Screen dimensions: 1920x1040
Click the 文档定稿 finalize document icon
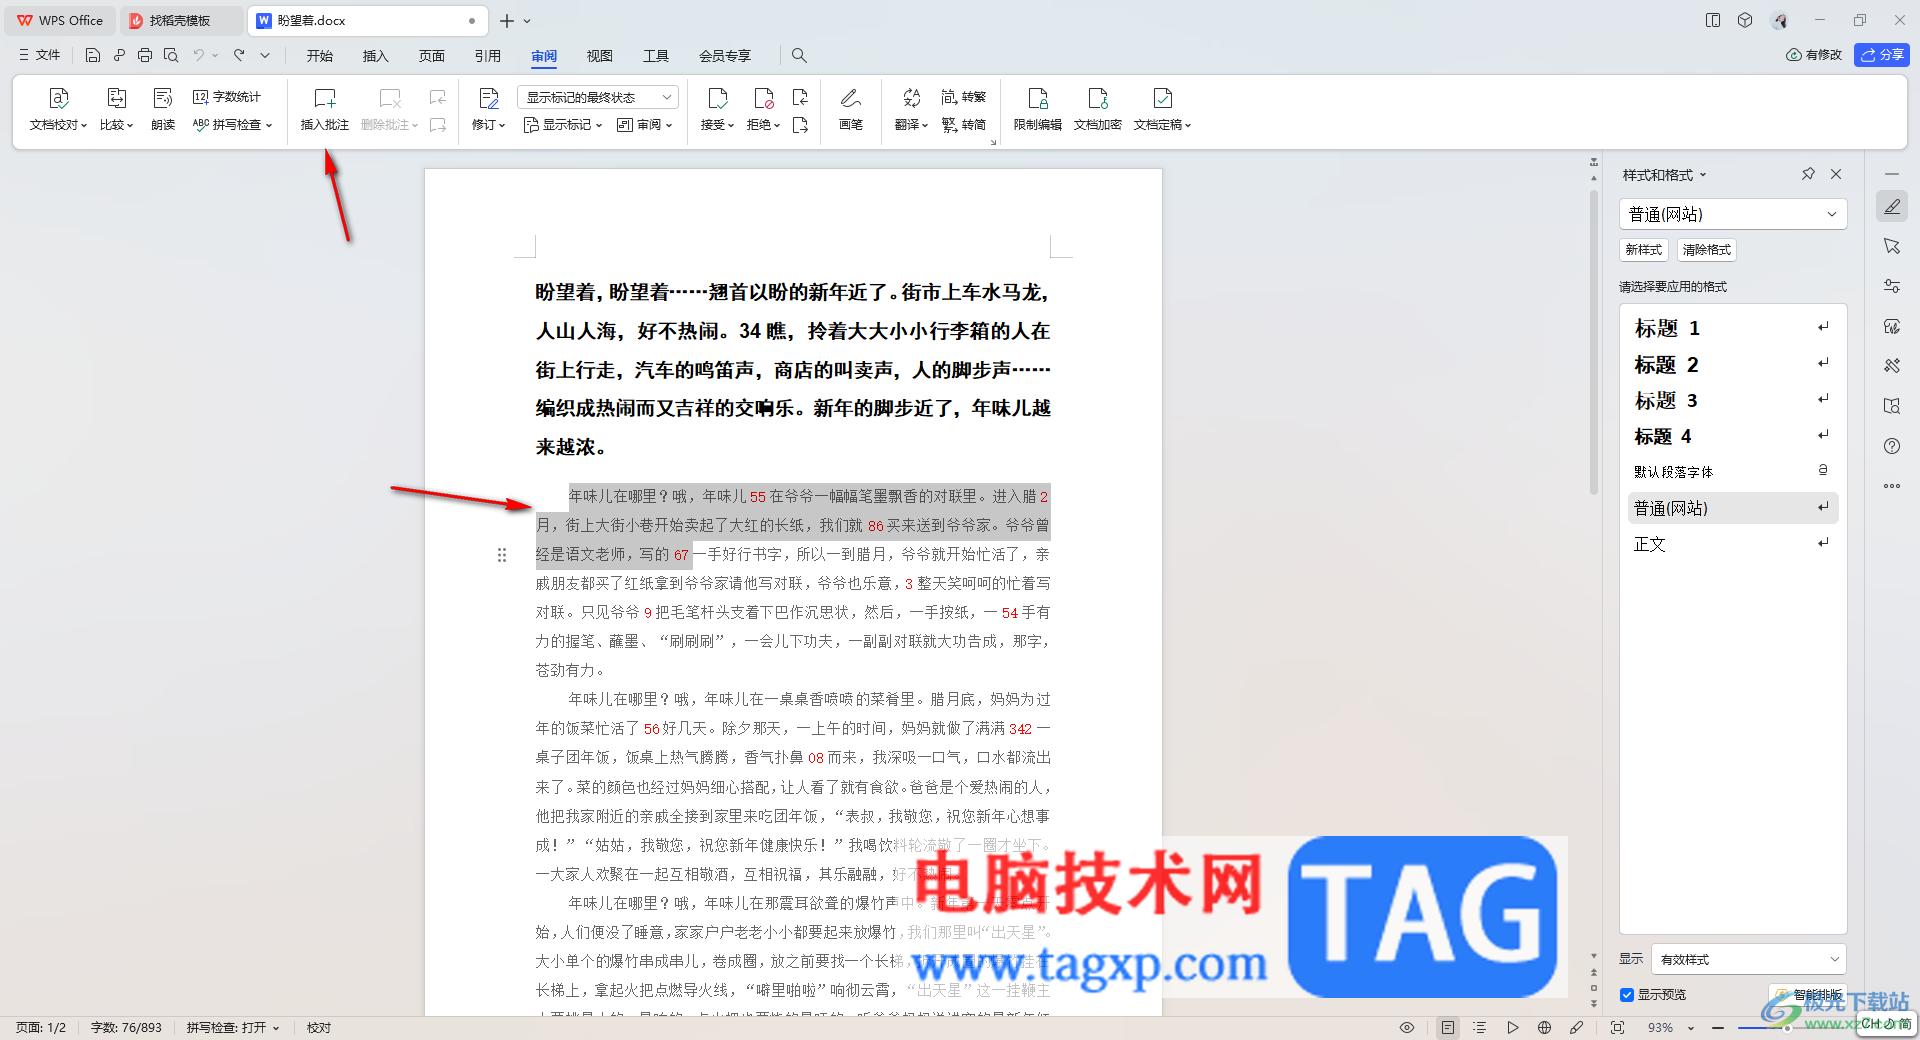1162,98
